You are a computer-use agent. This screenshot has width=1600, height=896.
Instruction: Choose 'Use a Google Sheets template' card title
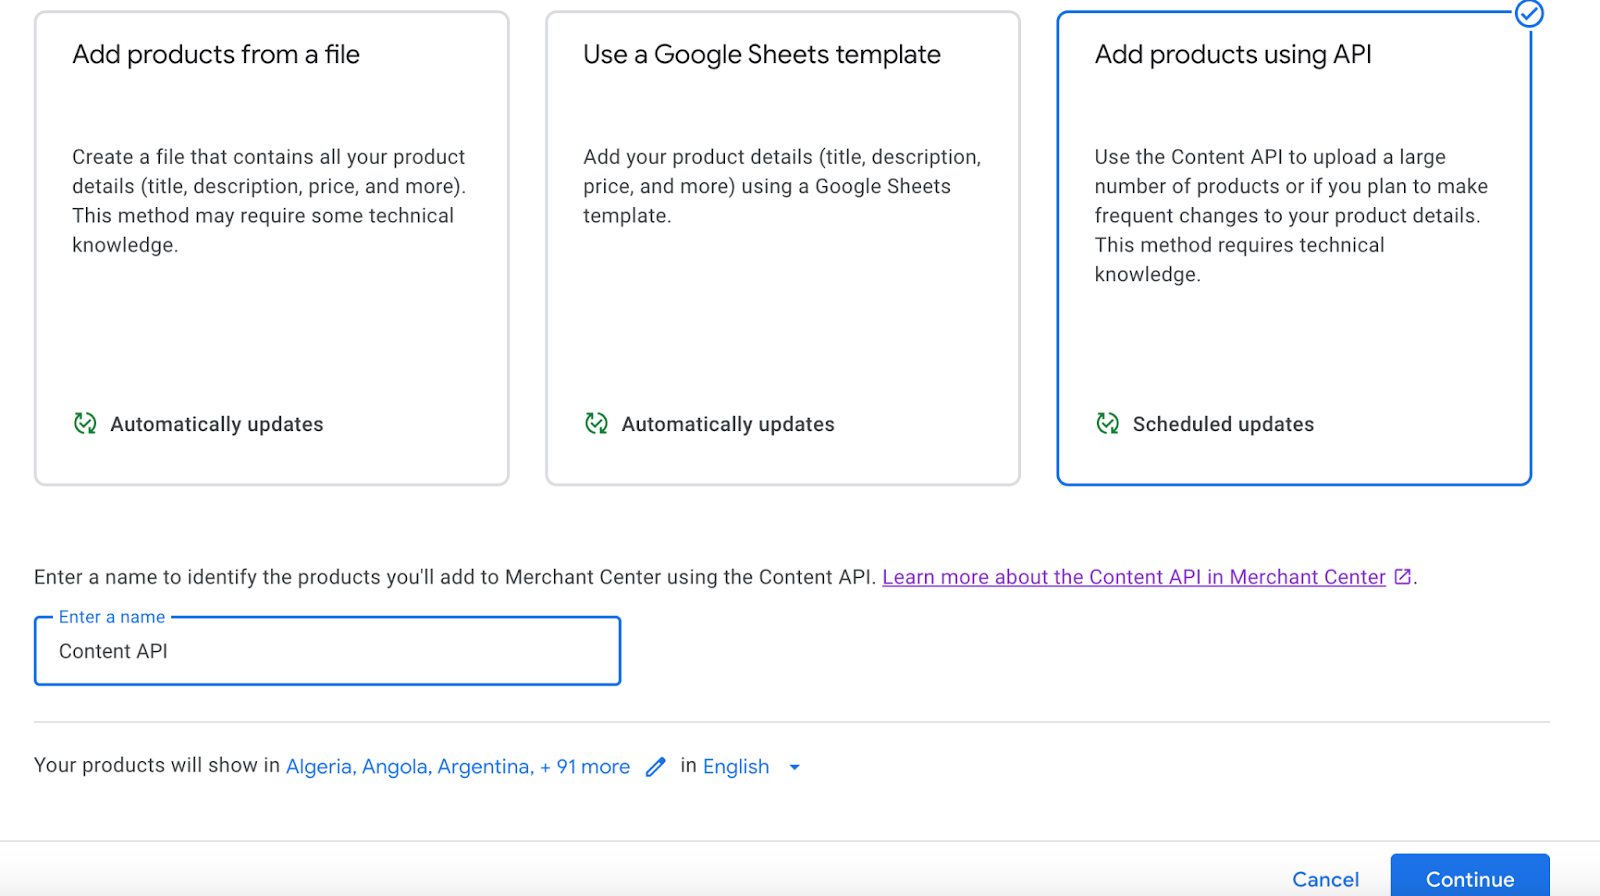pyautogui.click(x=762, y=54)
